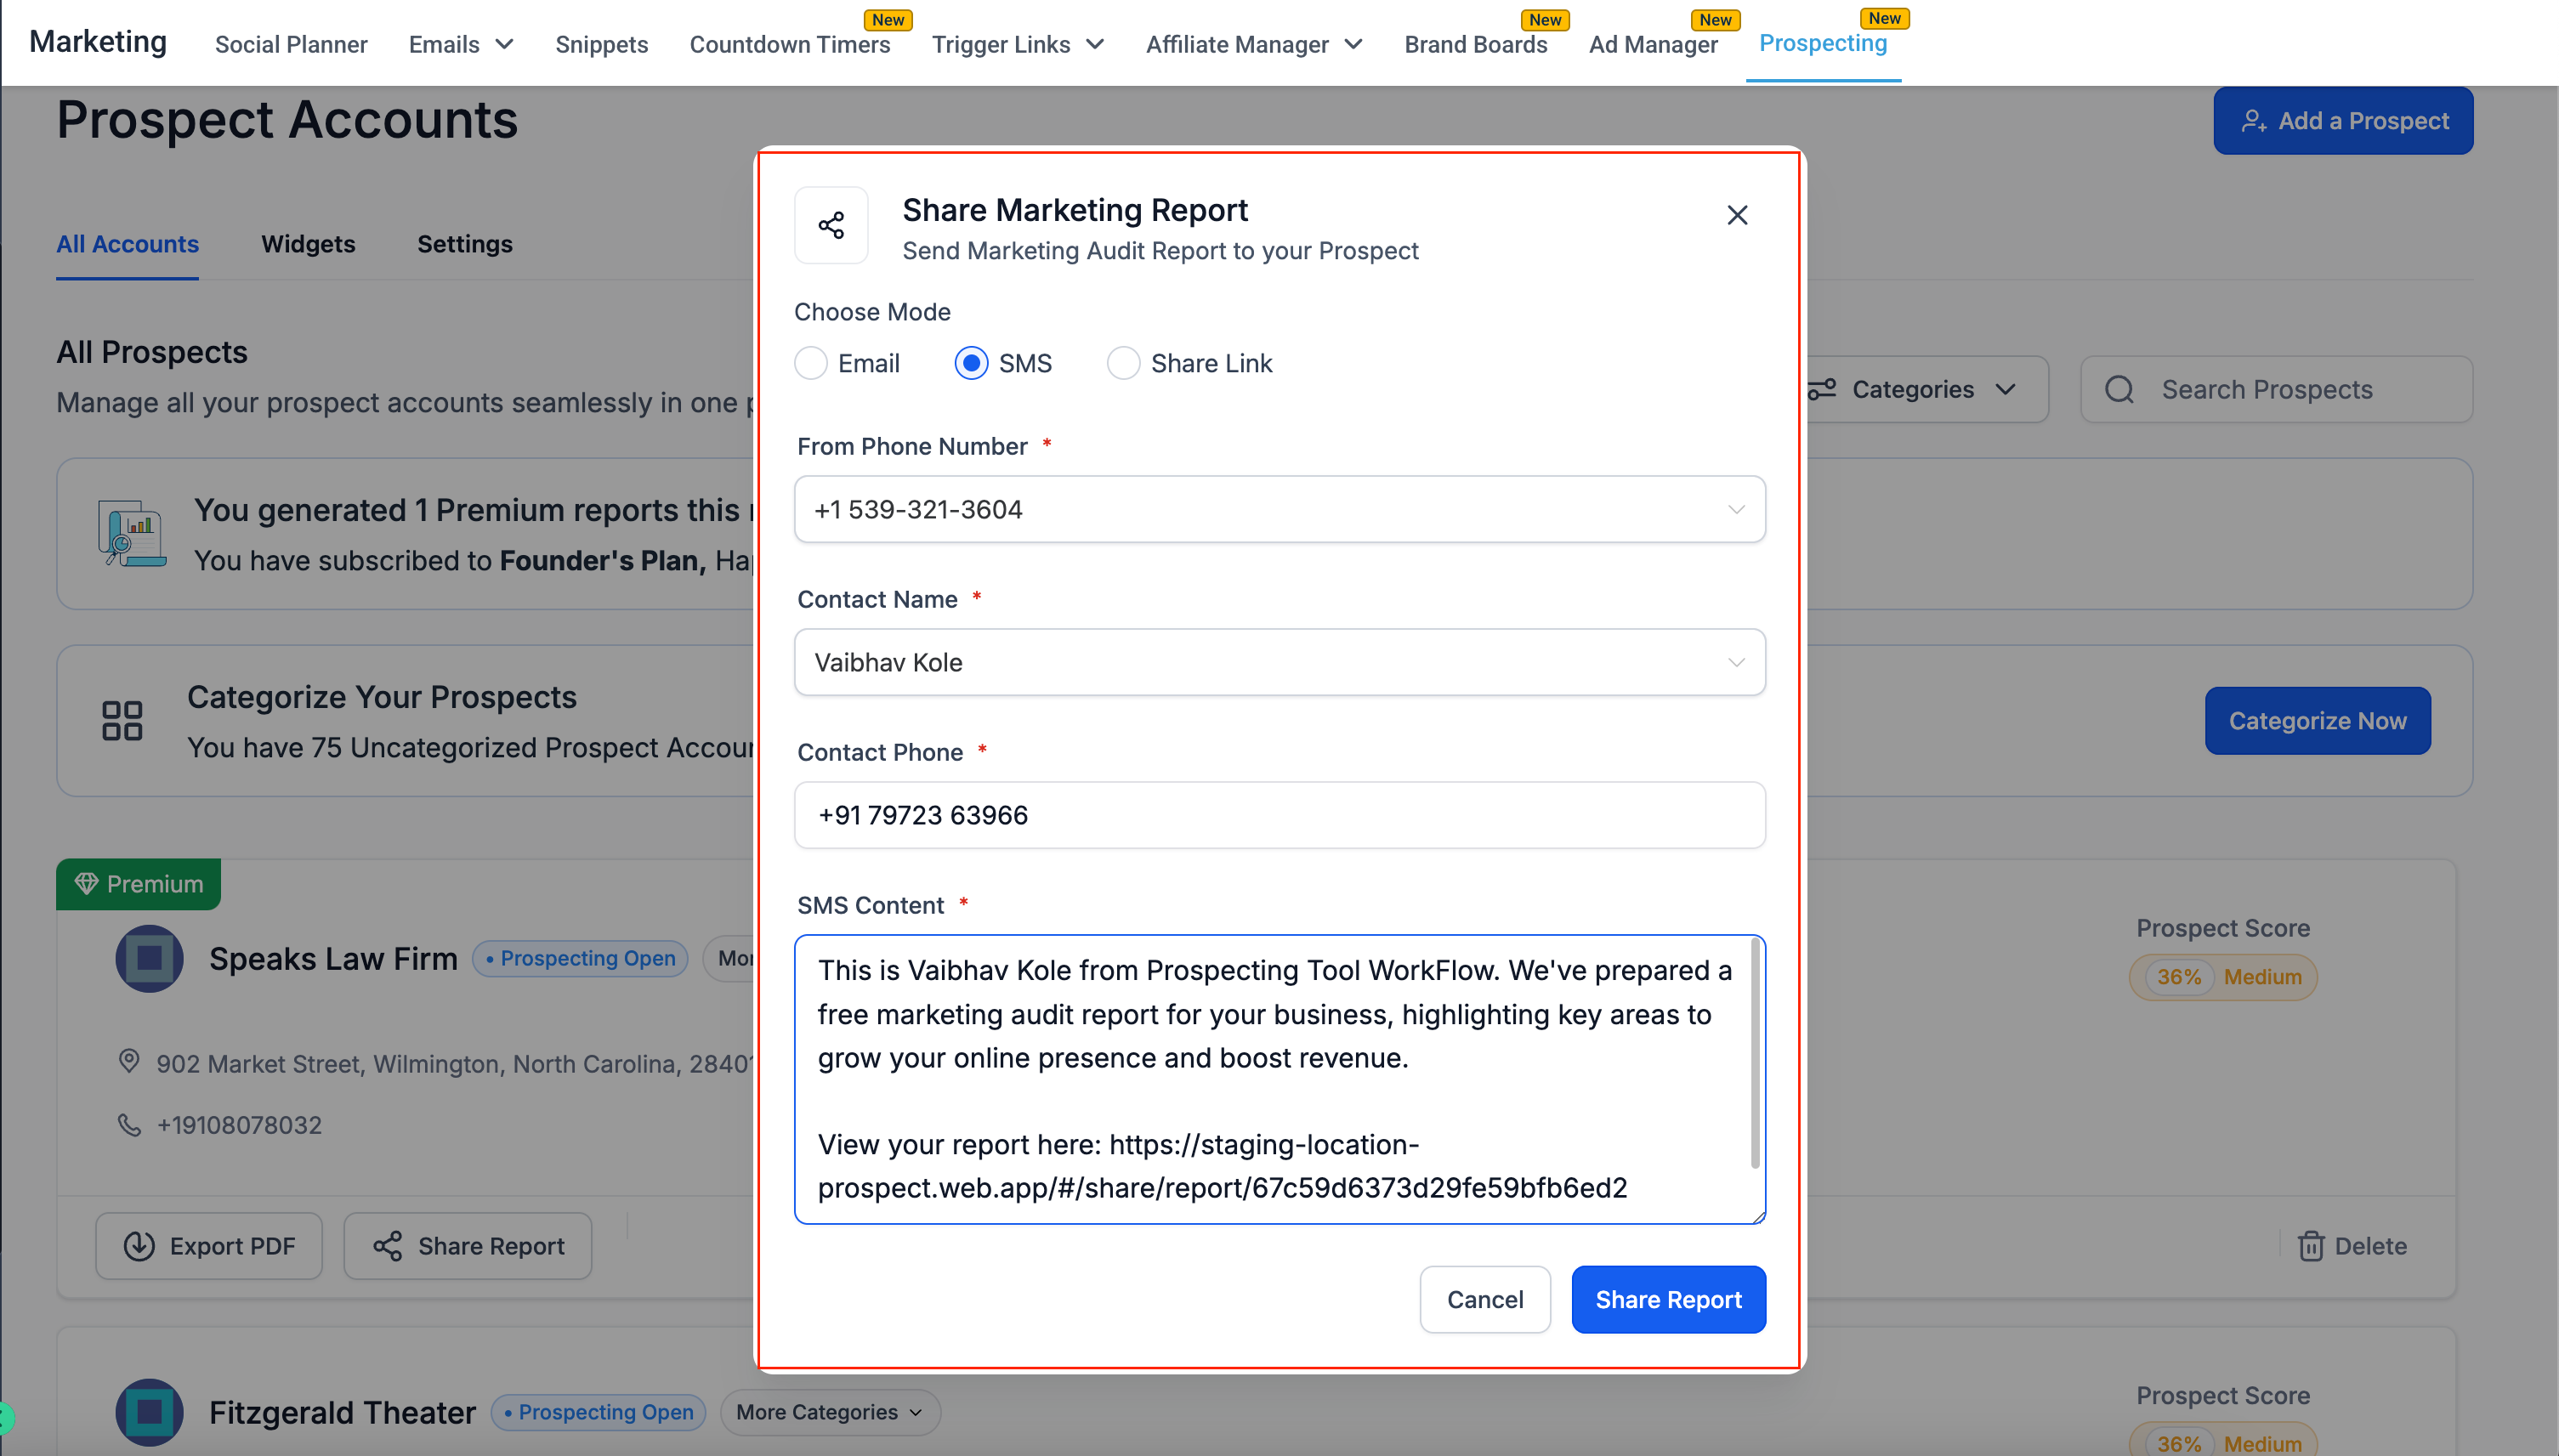2559x1456 pixels.
Task: Select the Email mode radio button
Action: click(x=811, y=363)
